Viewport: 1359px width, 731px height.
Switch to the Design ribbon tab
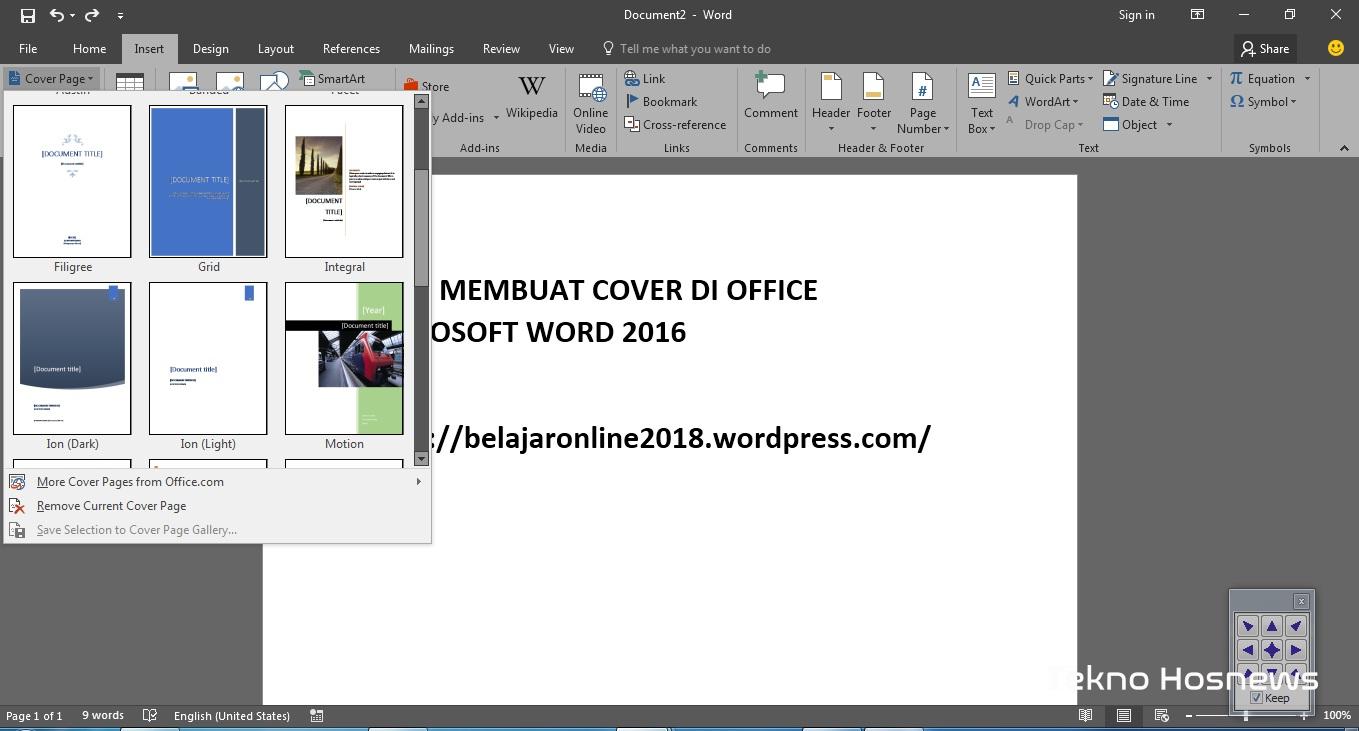[210, 48]
